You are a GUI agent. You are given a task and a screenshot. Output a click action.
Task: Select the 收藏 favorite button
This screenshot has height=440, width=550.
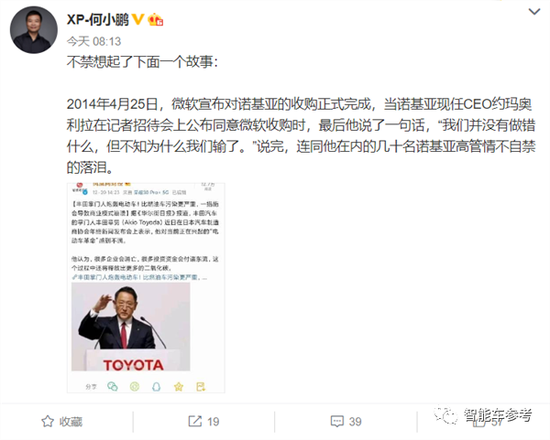62,421
